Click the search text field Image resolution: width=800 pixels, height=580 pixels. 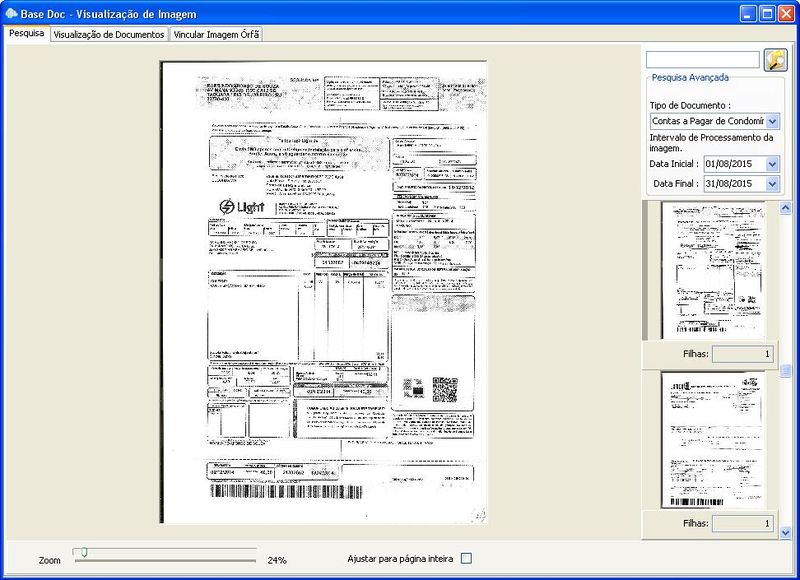coord(702,60)
